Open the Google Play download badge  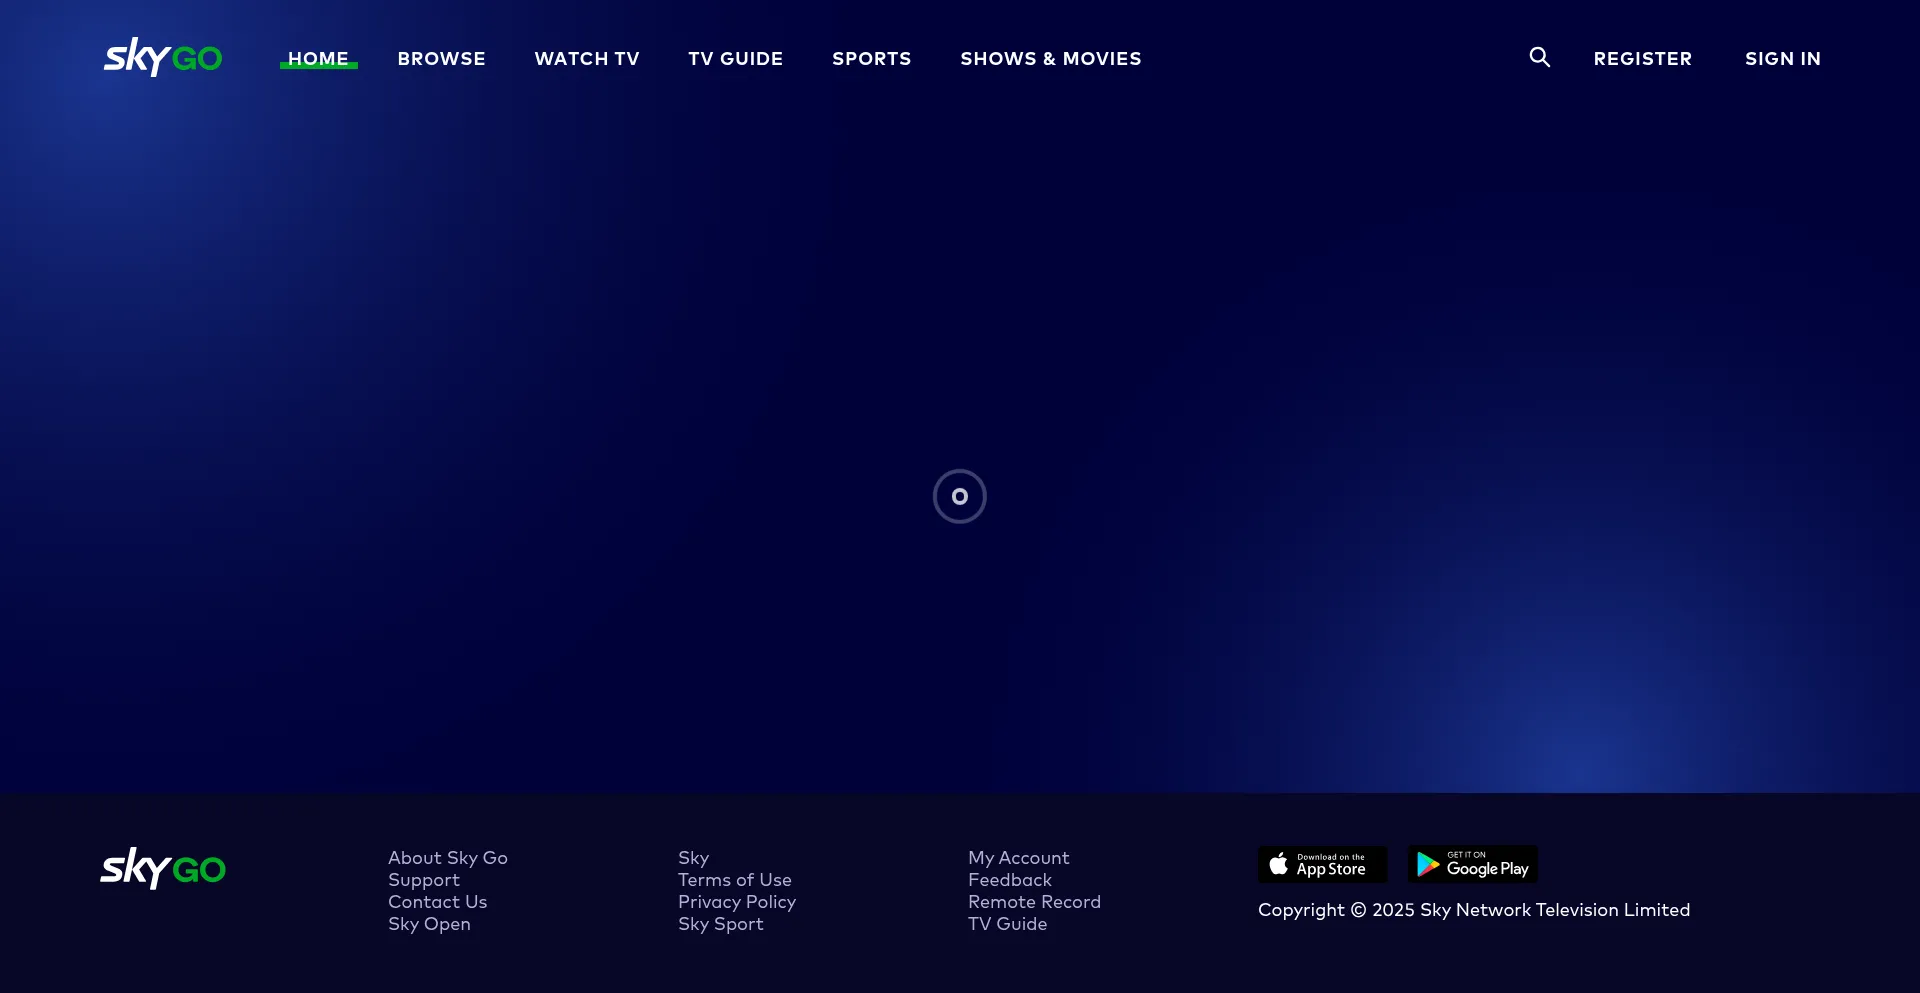pos(1472,865)
